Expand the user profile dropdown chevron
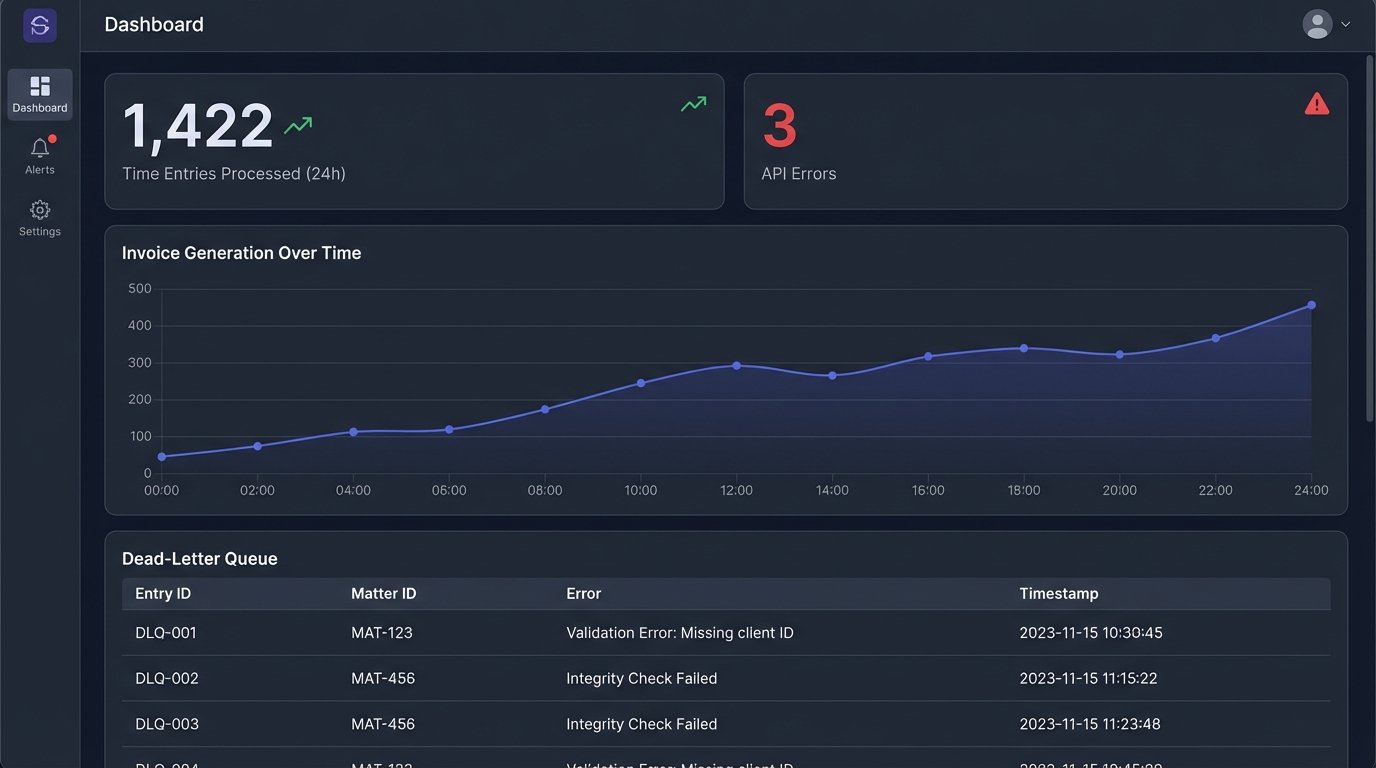This screenshot has width=1376, height=768. 1345,25
